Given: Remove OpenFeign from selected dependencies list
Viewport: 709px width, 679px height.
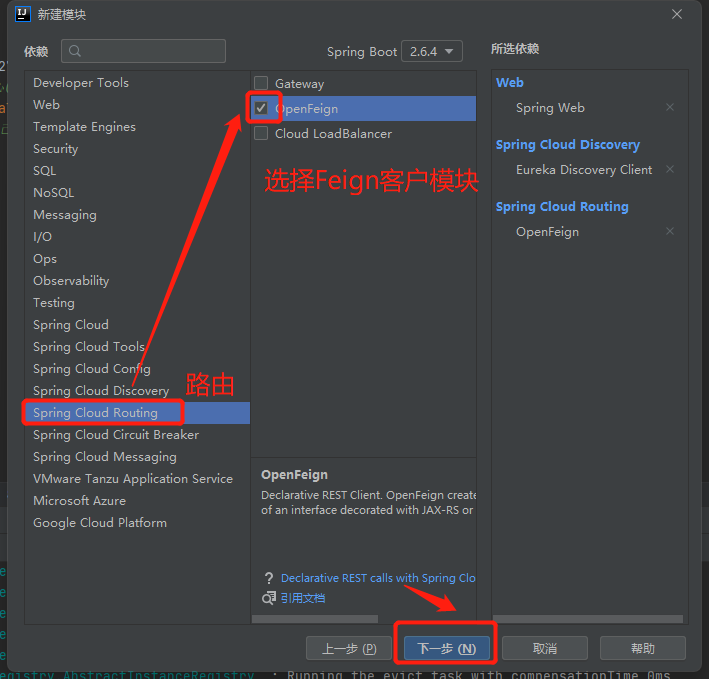Looking at the screenshot, I should (670, 232).
